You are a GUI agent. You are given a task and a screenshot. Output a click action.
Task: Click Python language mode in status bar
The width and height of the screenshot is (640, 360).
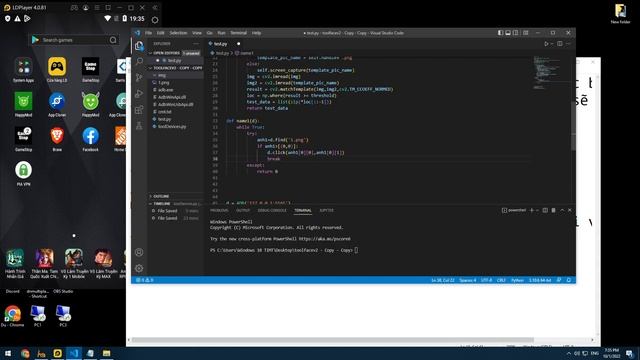coord(517,280)
